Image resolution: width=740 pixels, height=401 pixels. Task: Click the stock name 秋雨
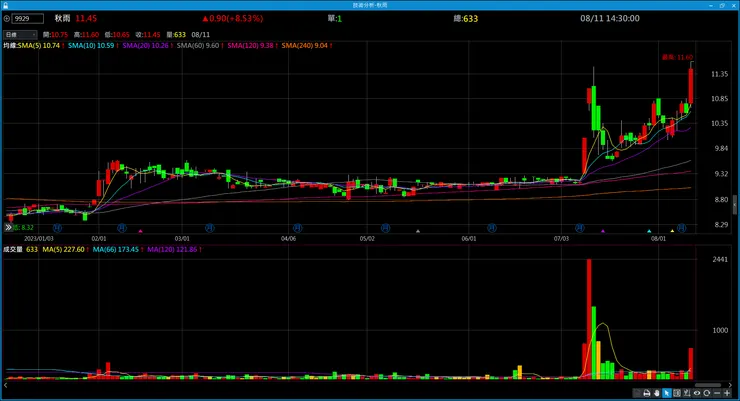[x=62, y=18]
